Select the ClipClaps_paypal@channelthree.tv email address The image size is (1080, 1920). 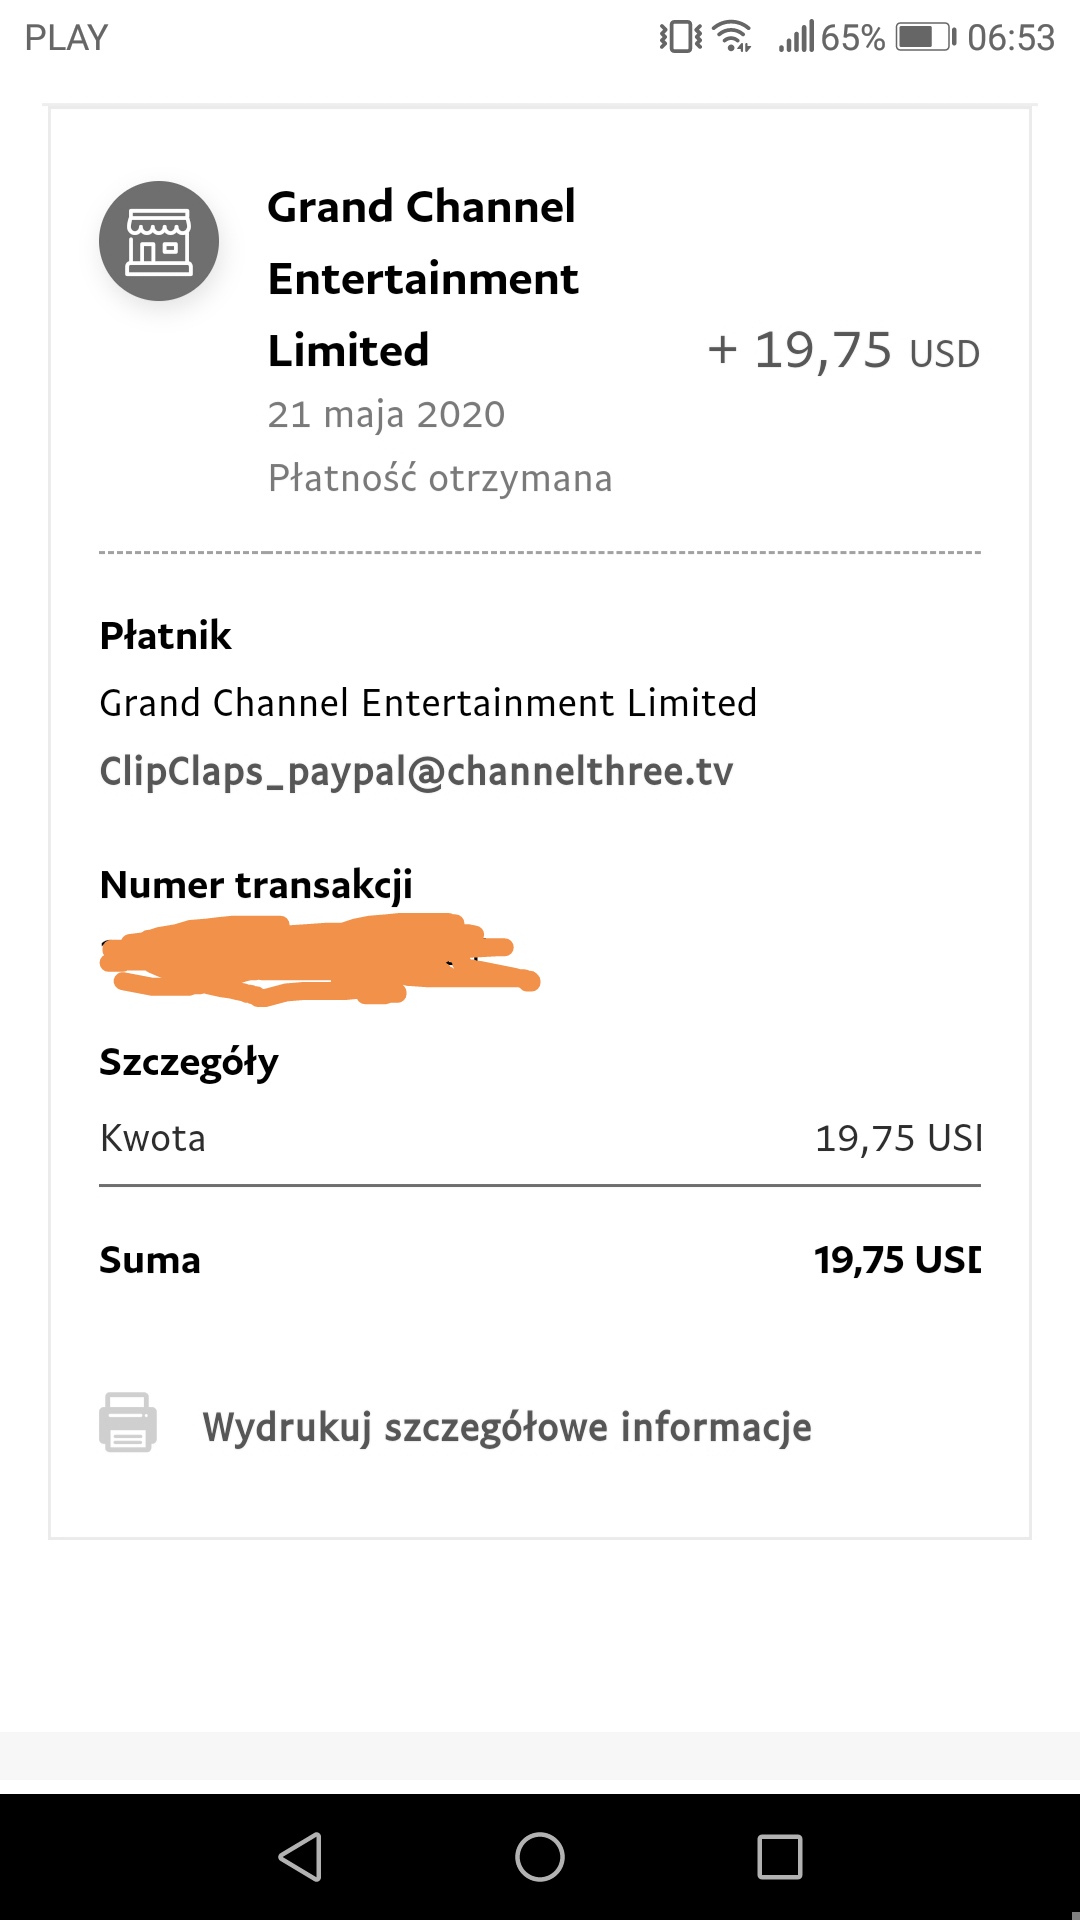(x=416, y=772)
